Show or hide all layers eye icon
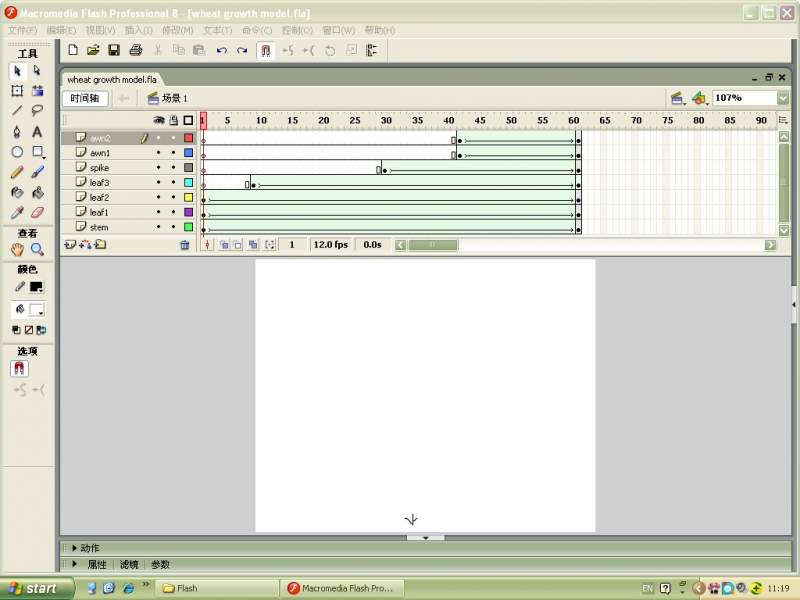 [159, 120]
